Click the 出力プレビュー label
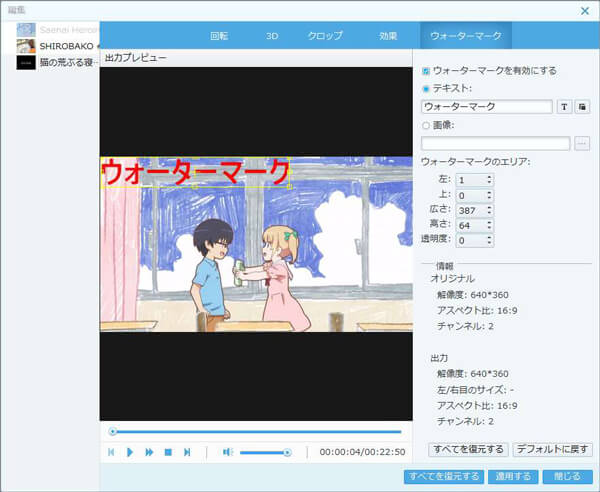The height and width of the screenshot is (492, 600). pyautogui.click(x=135, y=58)
